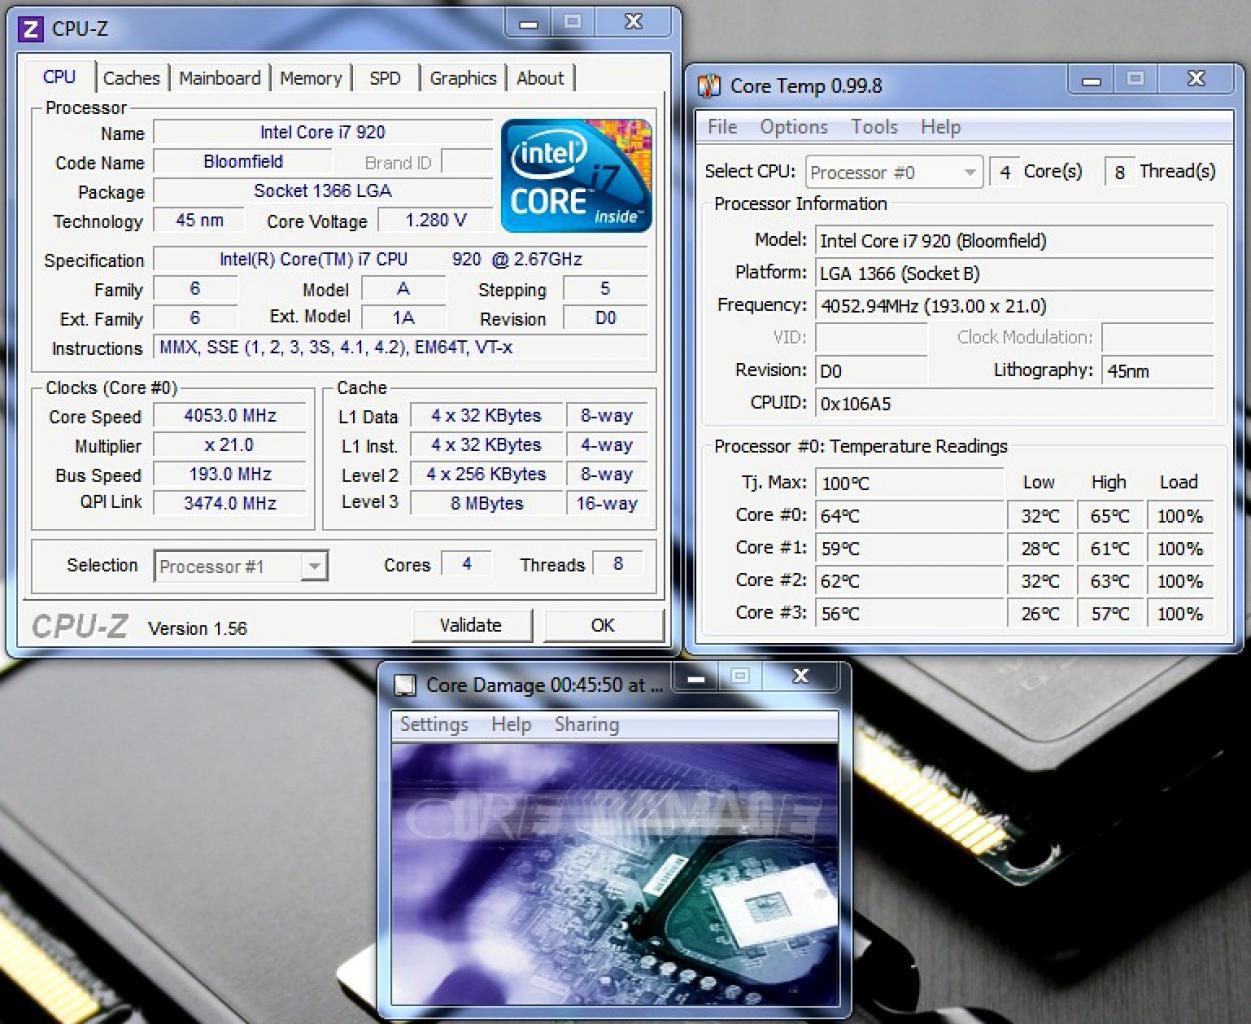This screenshot has height=1024, width=1251.
Task: Click the Core #1 temperature 59°C
Action: (x=910, y=548)
